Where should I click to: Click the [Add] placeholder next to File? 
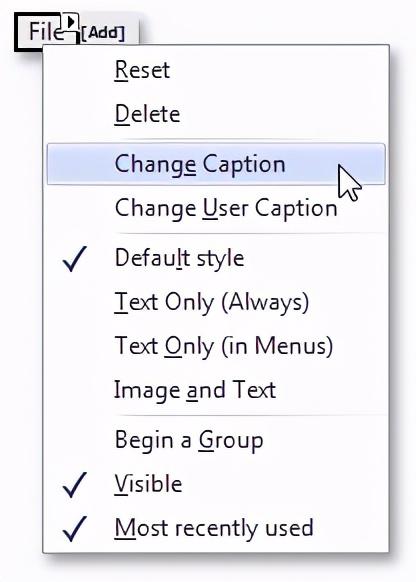[x=103, y=33]
